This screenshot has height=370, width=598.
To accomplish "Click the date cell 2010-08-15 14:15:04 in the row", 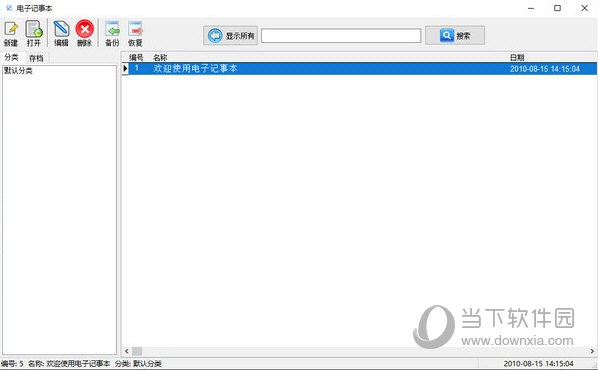I will coord(545,69).
